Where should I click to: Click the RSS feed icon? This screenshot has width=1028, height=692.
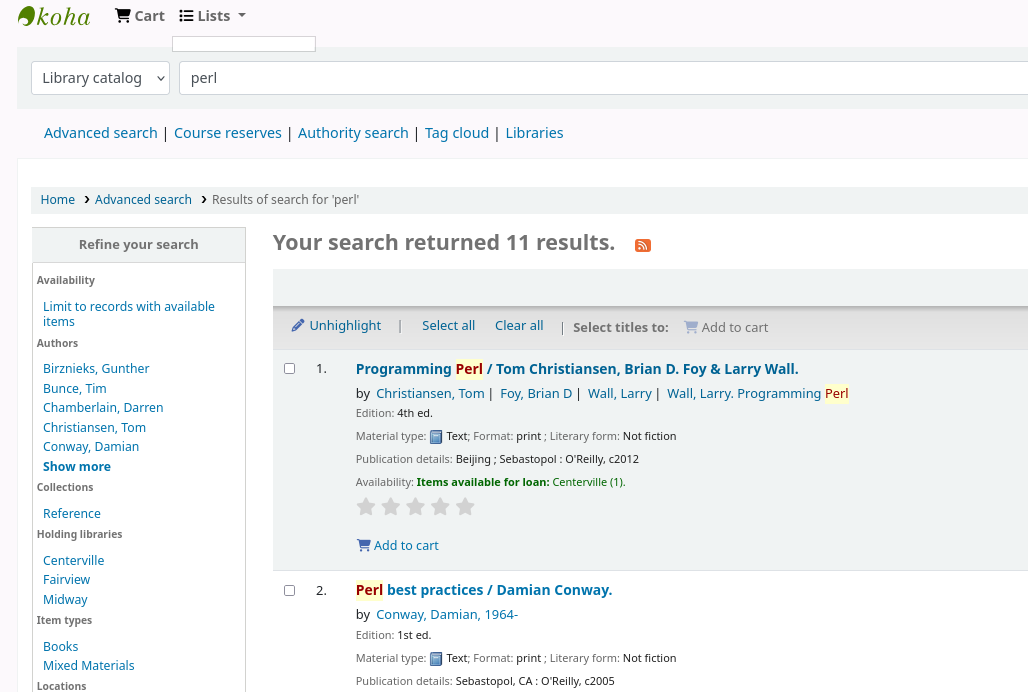[643, 245]
